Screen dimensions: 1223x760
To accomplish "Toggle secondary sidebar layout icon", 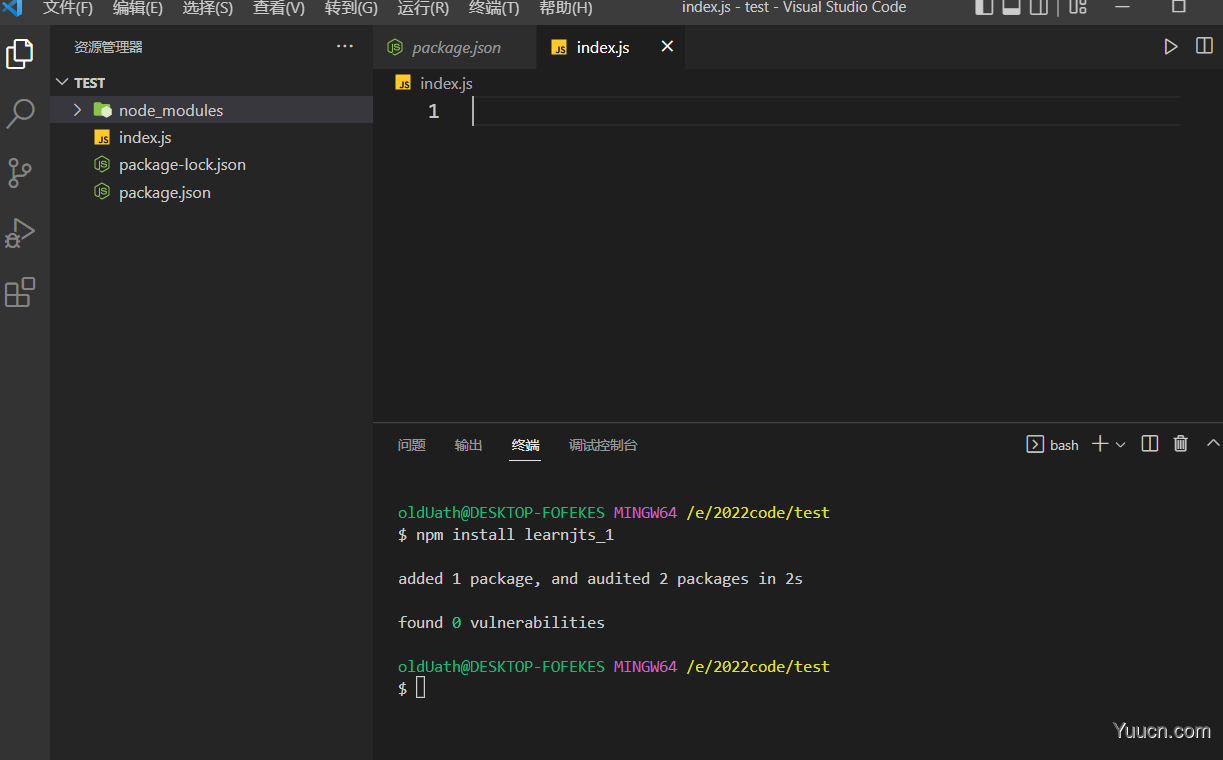I will pos(1039,8).
